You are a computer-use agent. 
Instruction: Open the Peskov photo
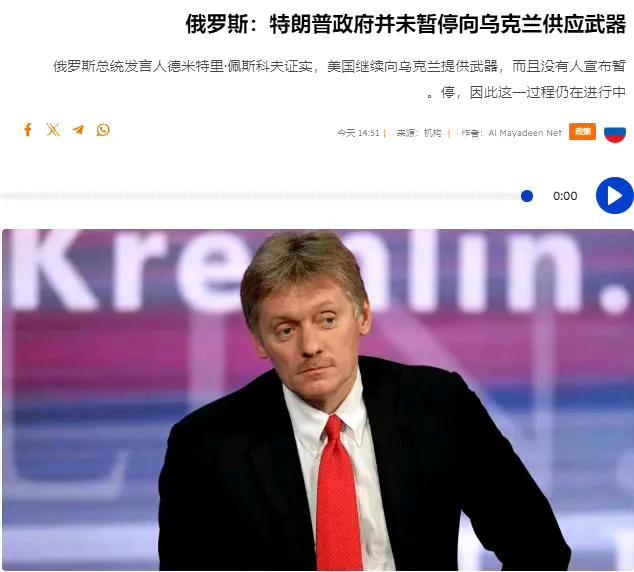(318, 400)
